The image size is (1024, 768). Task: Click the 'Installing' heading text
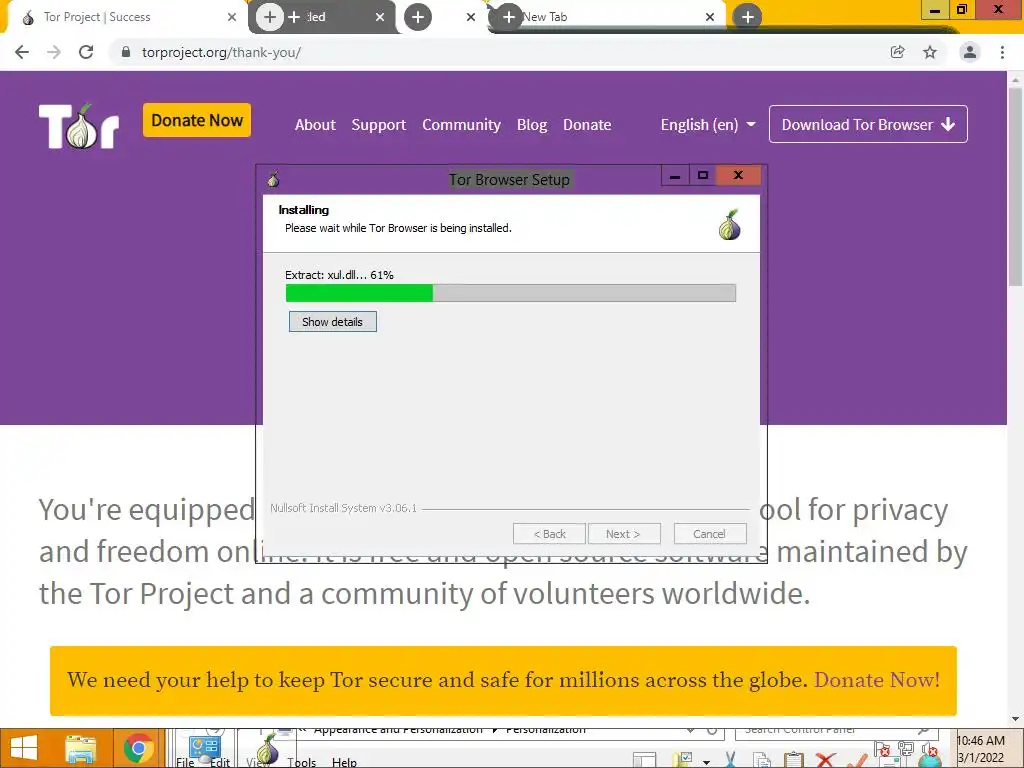304,210
